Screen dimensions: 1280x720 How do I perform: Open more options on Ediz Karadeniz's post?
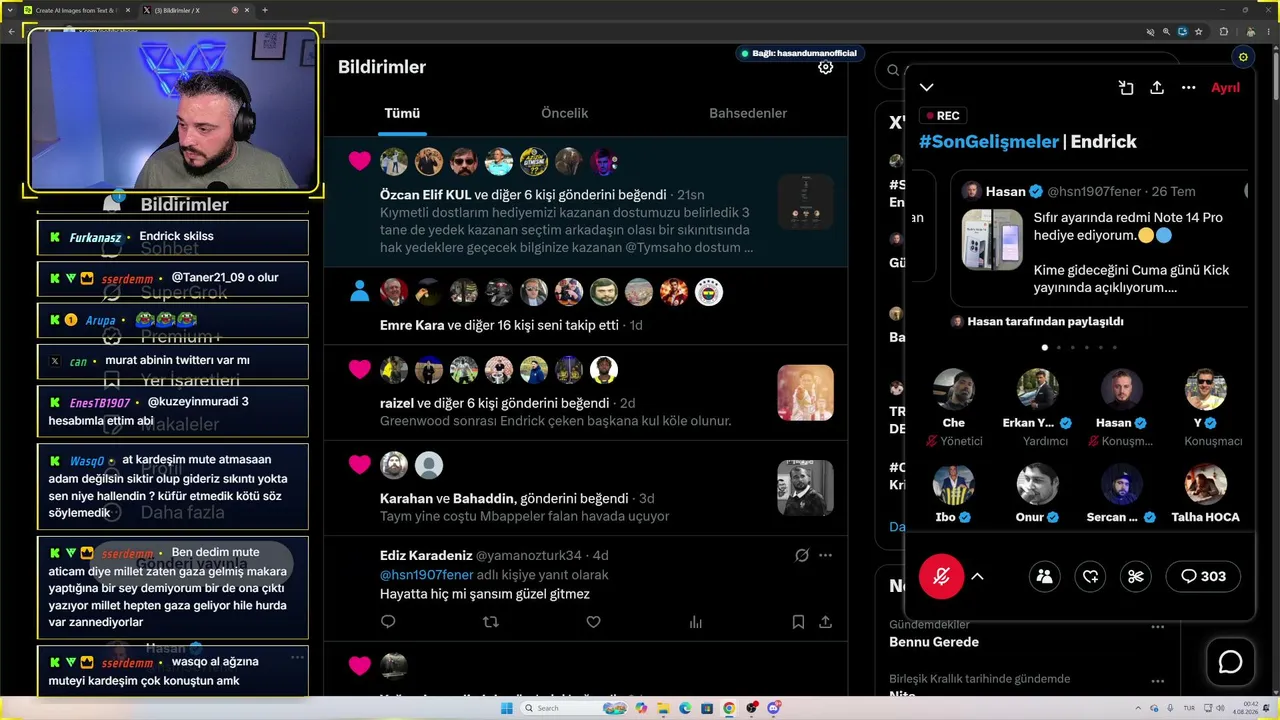pos(825,555)
